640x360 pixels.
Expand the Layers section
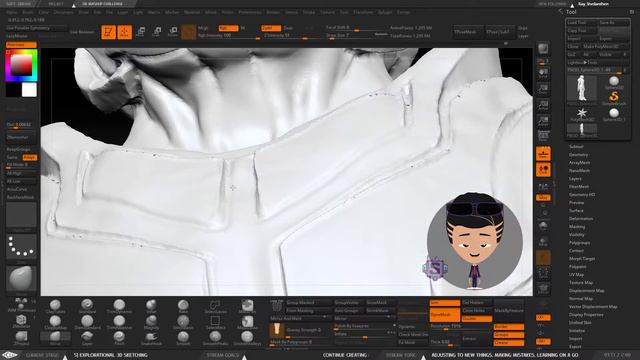575,179
